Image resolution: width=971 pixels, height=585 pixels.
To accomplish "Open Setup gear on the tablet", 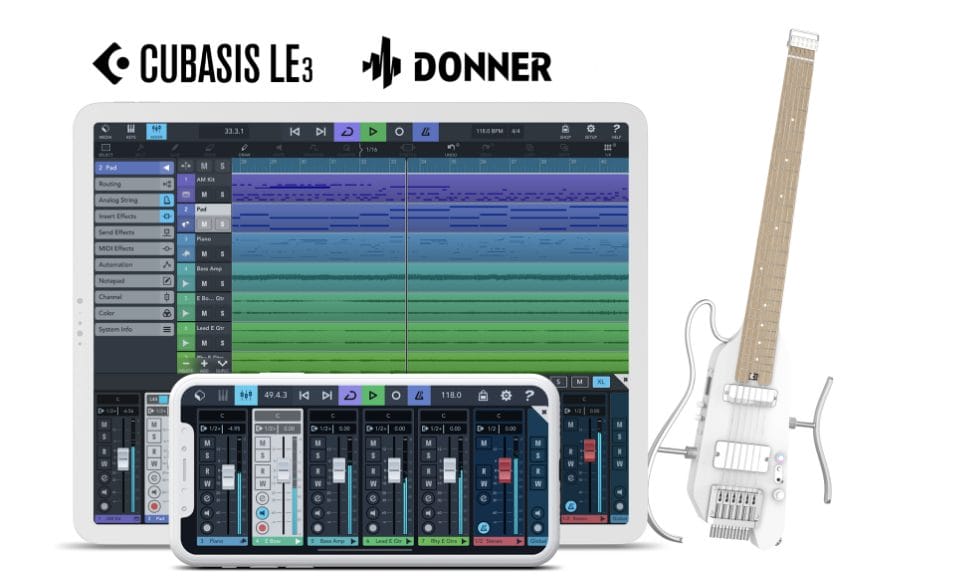I will pos(590,132).
